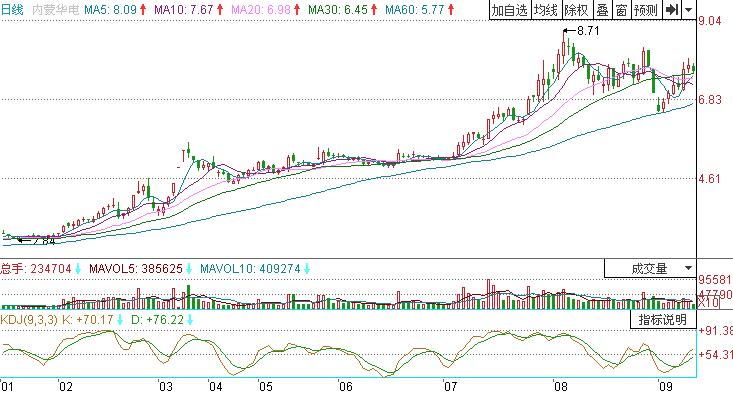Click the X10 volume scale icon
Viewport: 733px width, 396px height.
pos(708,303)
